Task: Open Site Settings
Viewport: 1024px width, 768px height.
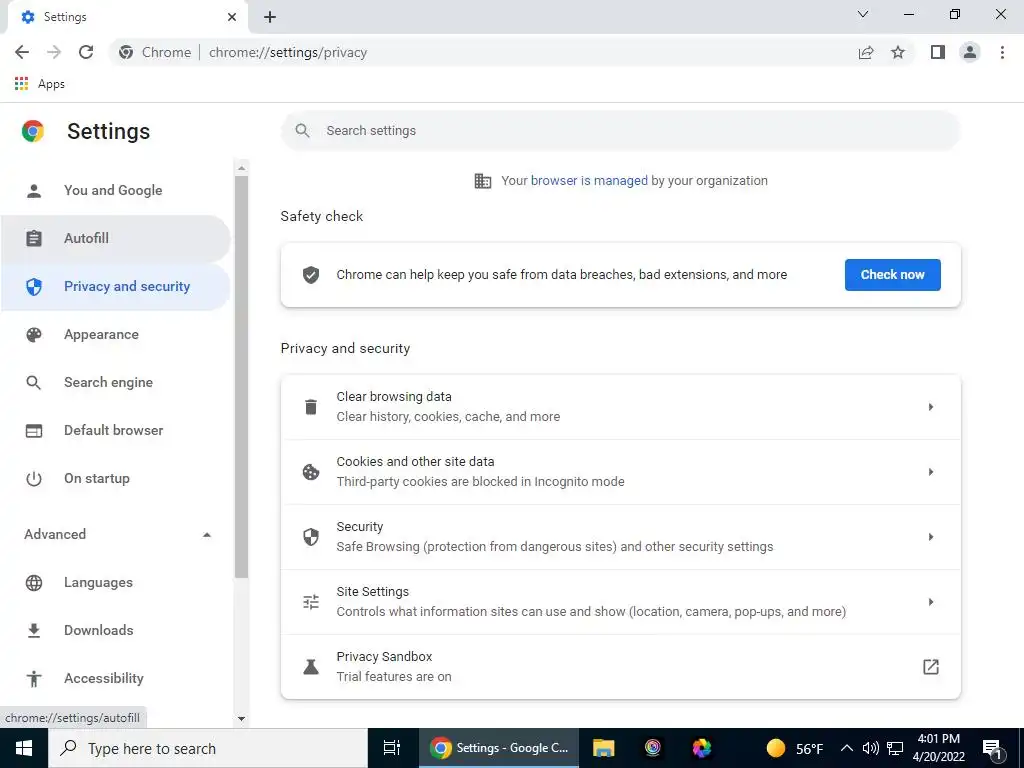Action: 620,601
